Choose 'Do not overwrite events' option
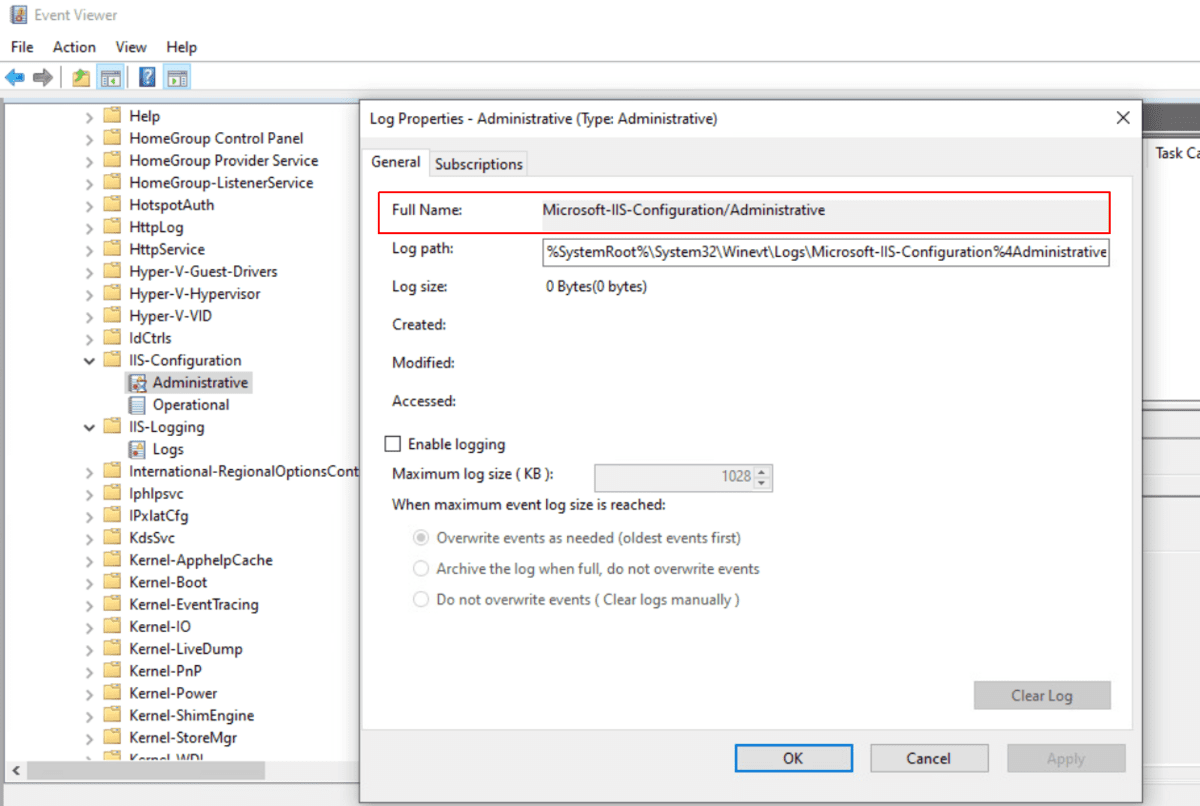 click(x=421, y=600)
